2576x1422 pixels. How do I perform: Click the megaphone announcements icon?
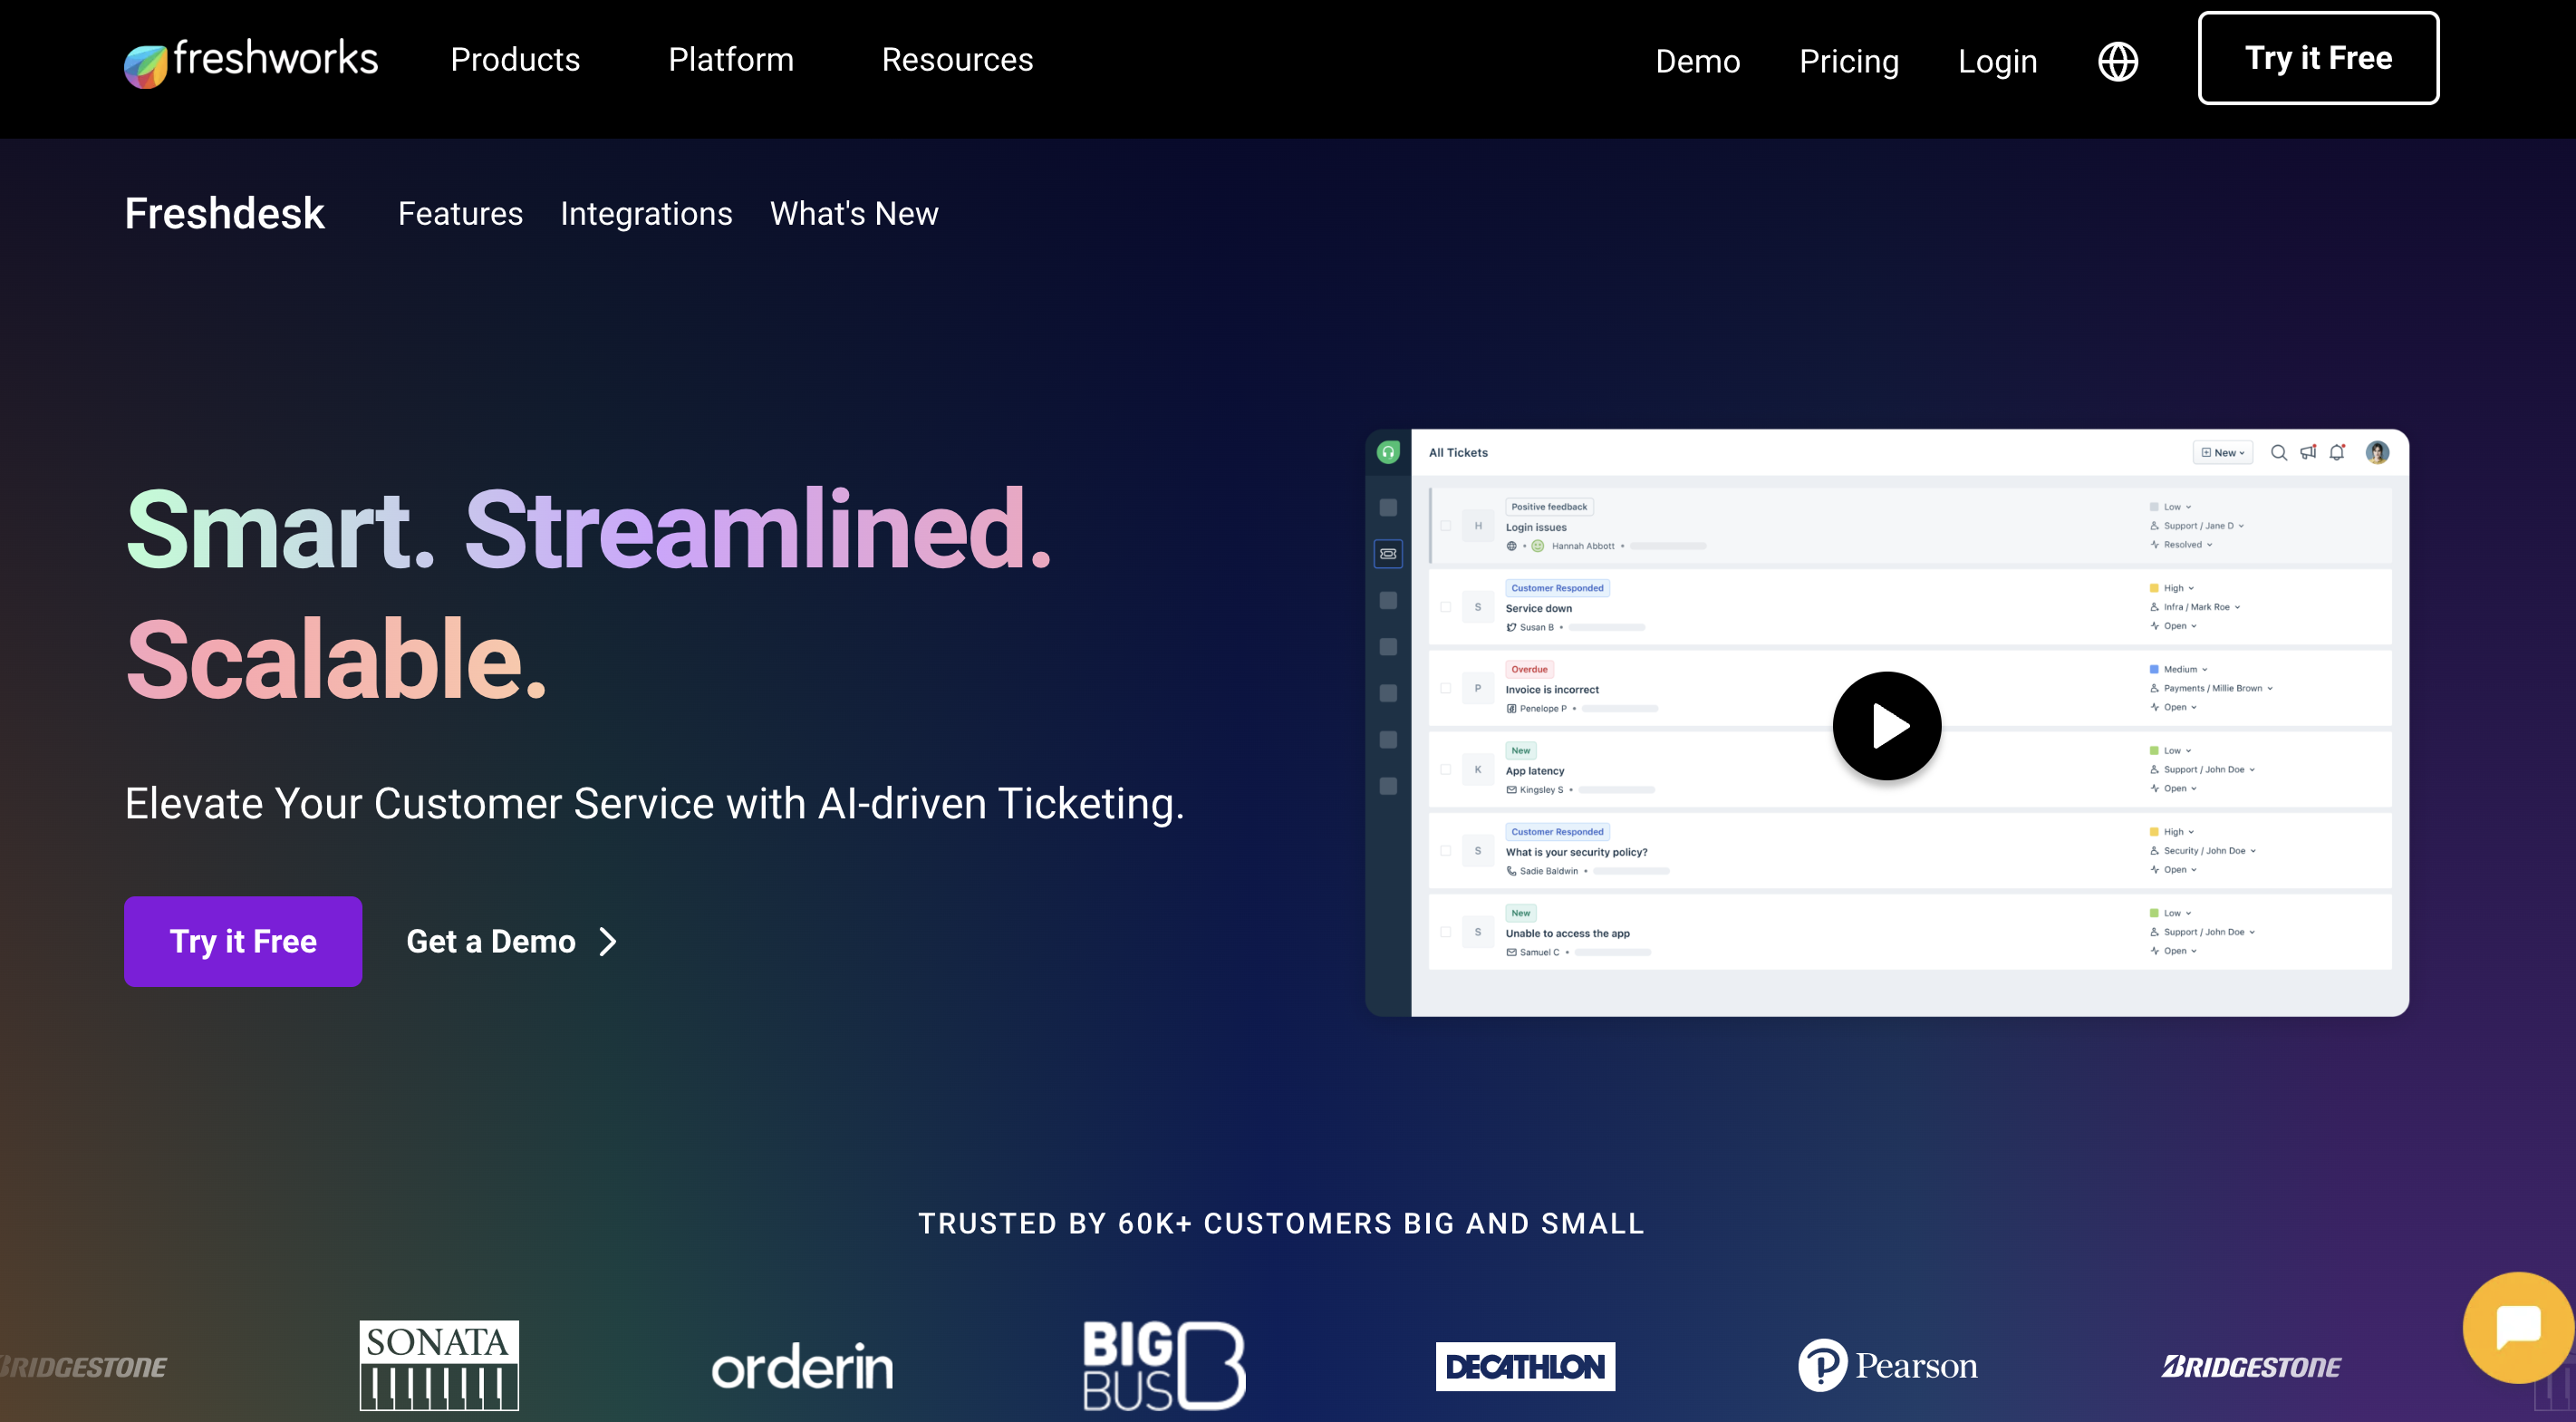coord(2308,452)
